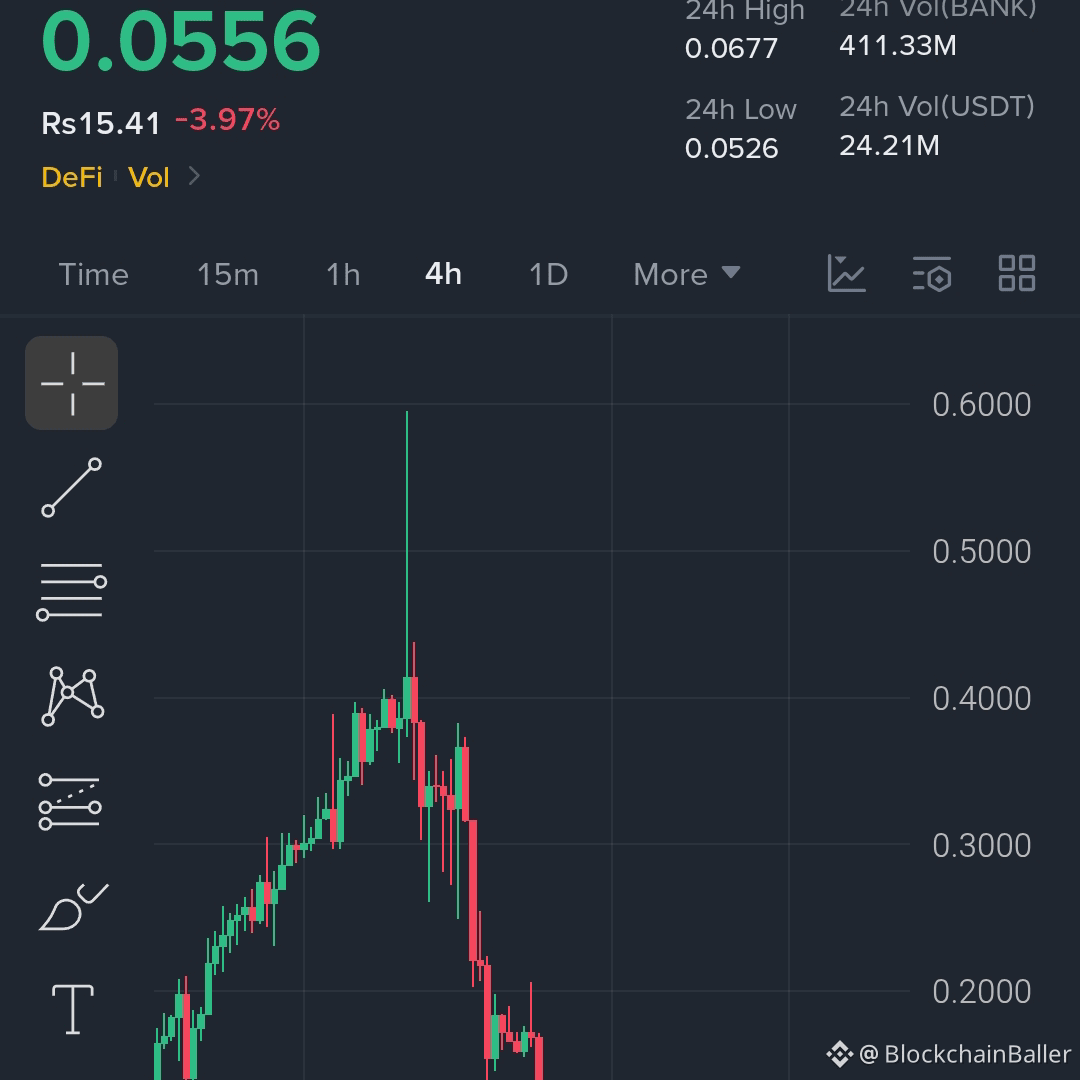
Task: Click the -3.97% change value
Action: tap(227, 120)
